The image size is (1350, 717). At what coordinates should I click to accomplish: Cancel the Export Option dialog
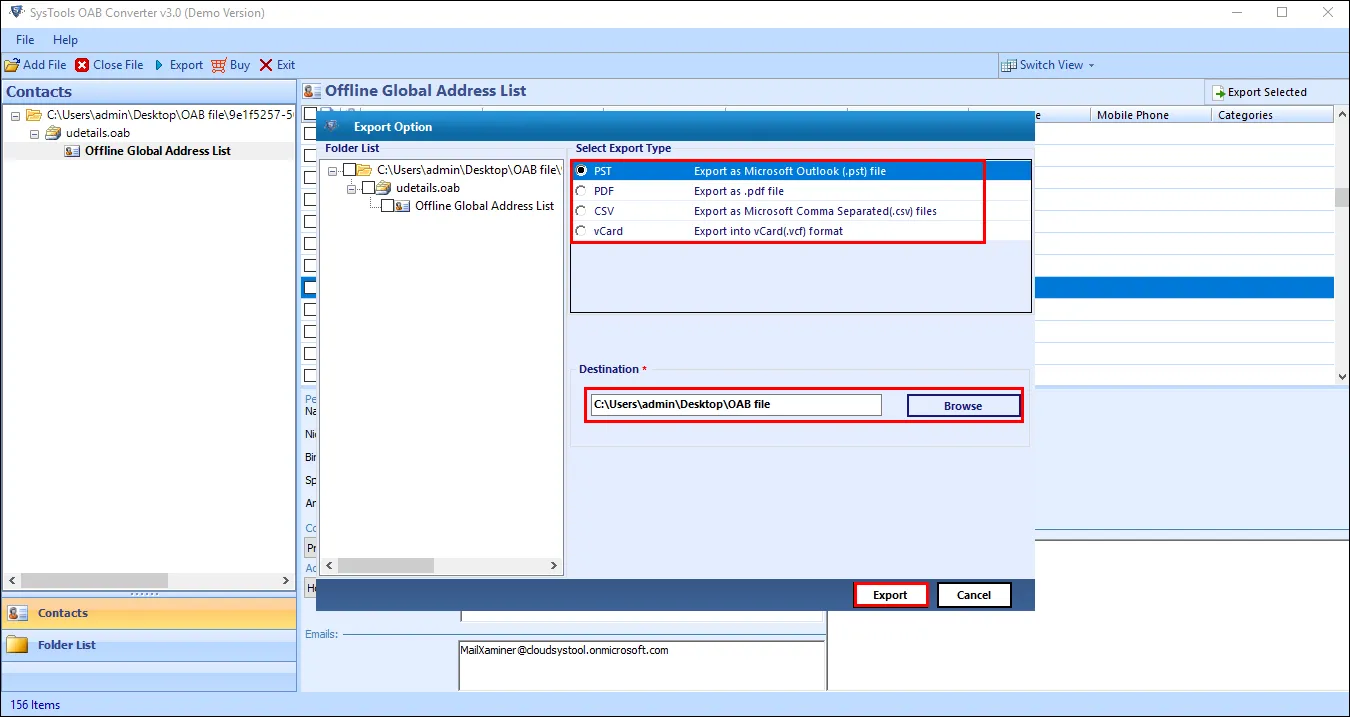pyautogui.click(x=974, y=595)
